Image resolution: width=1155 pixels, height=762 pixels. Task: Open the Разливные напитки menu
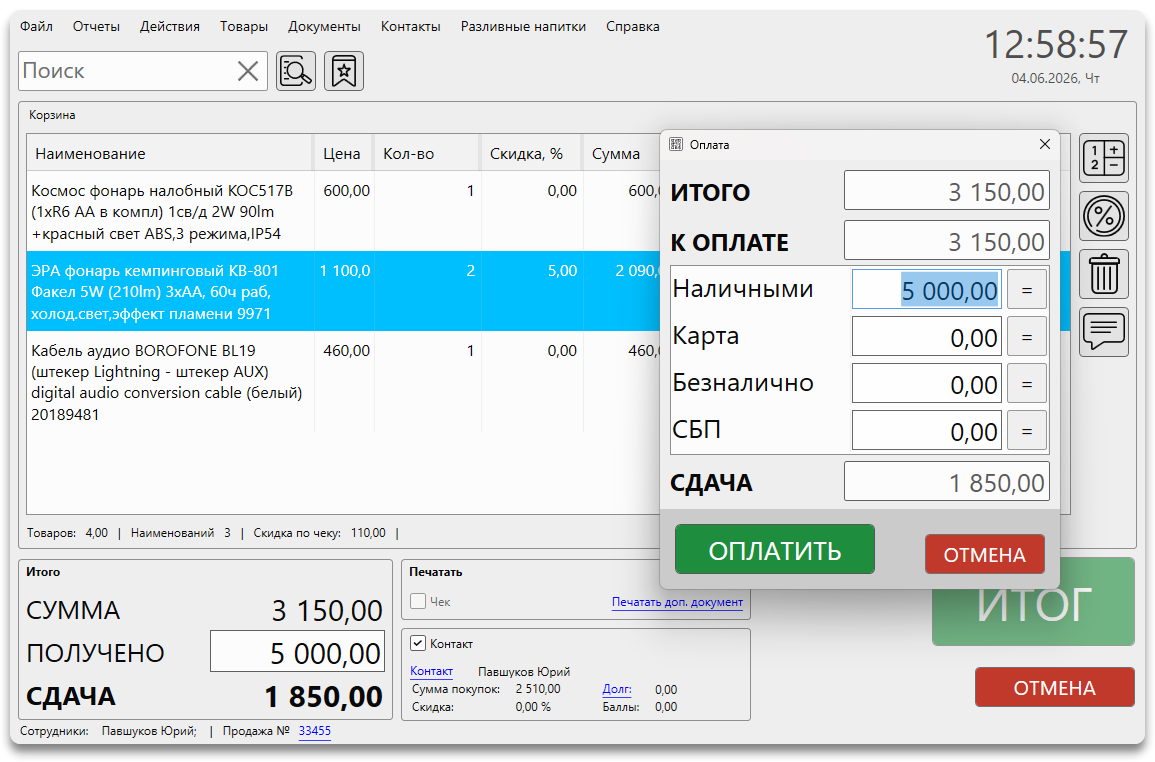[523, 27]
